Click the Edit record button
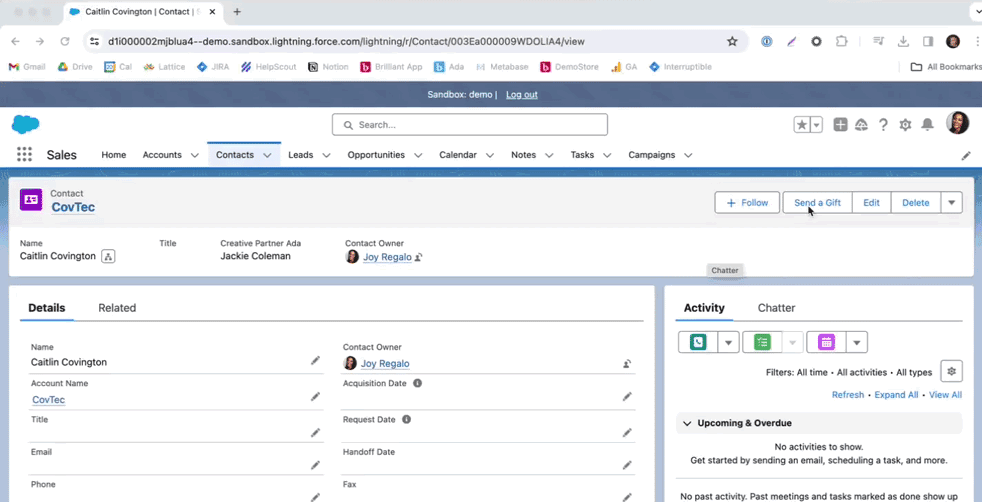The width and height of the screenshot is (982, 502). pyautogui.click(x=871, y=203)
